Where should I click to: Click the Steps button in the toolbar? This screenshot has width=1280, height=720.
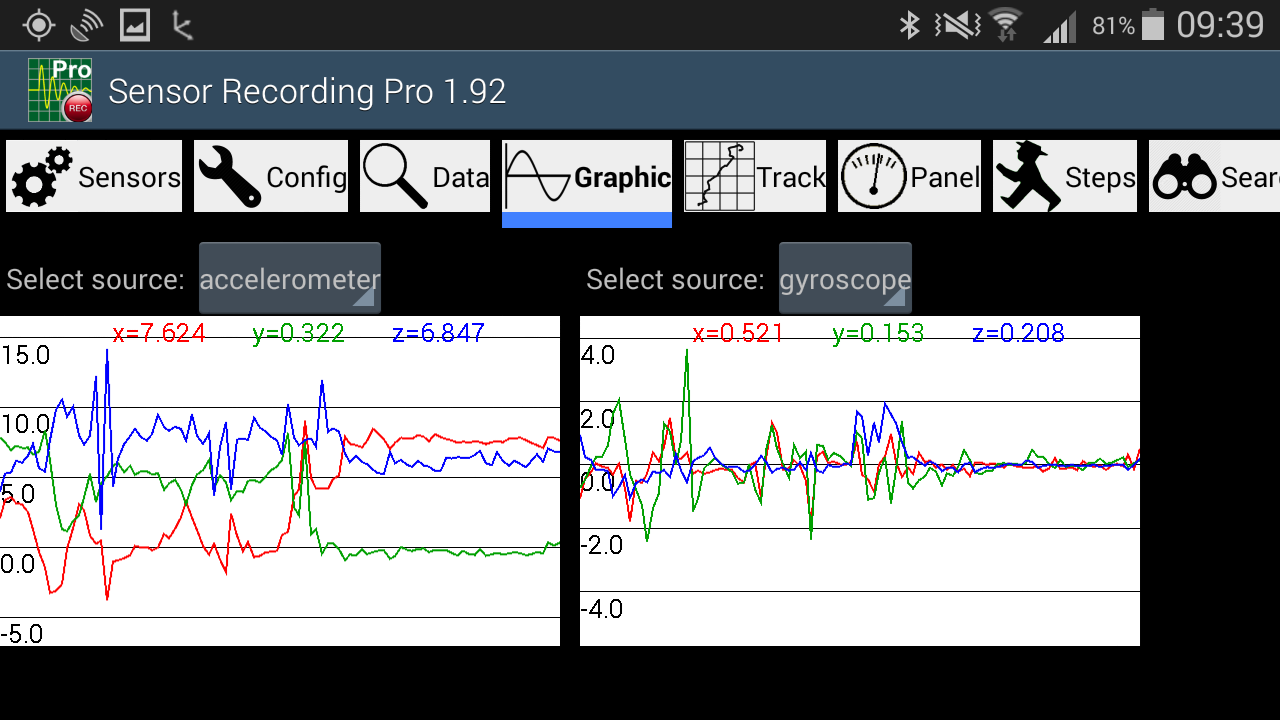click(x=1065, y=176)
